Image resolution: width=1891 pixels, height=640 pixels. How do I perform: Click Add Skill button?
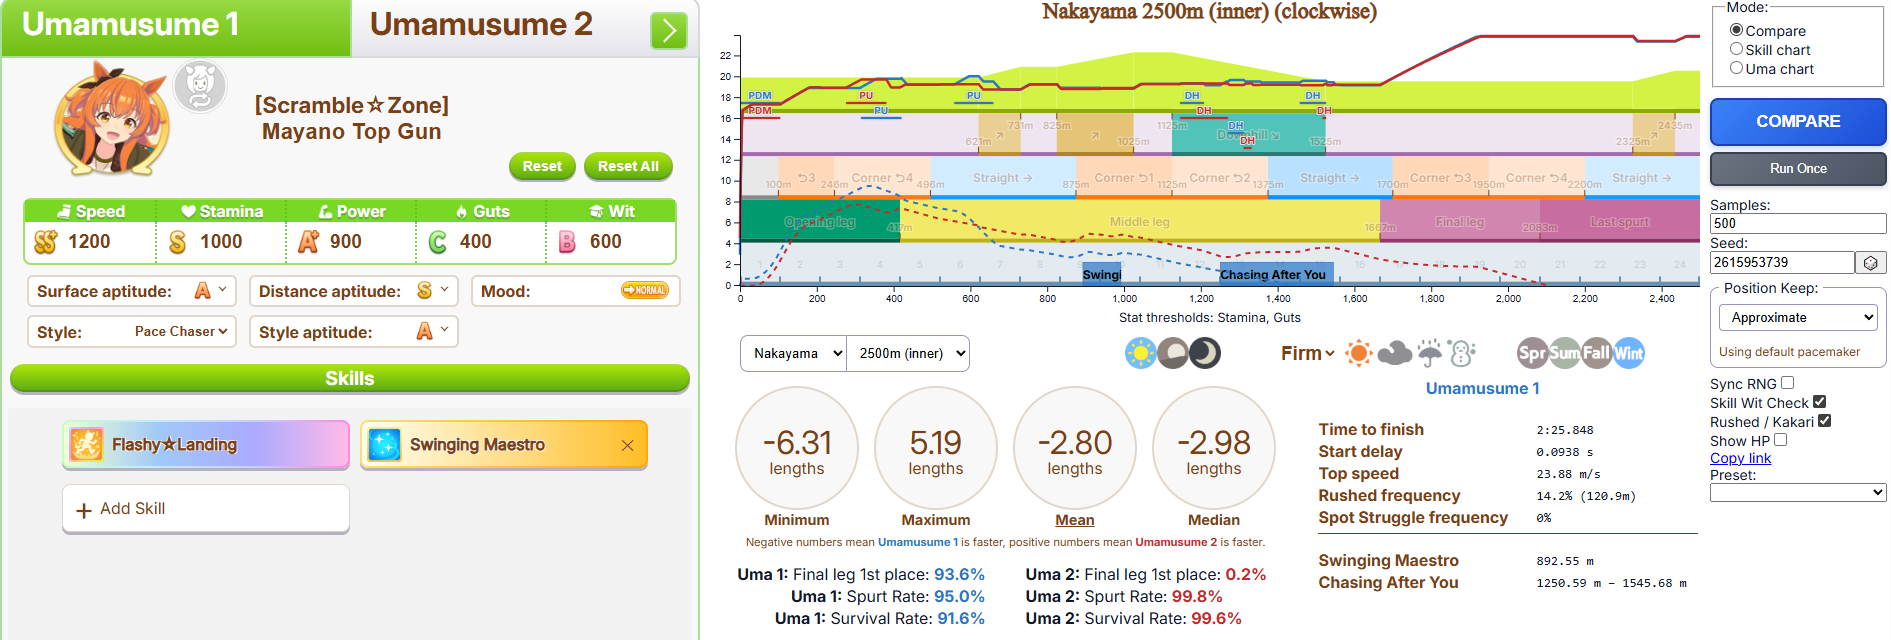(206, 509)
